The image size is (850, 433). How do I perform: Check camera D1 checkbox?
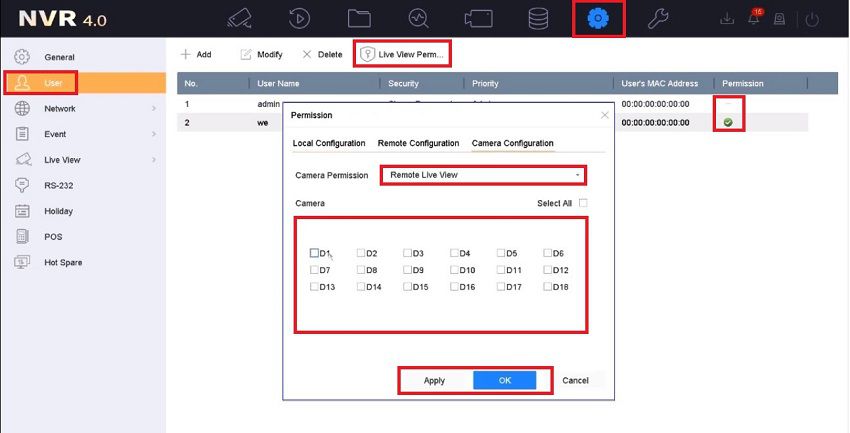pyautogui.click(x=314, y=253)
